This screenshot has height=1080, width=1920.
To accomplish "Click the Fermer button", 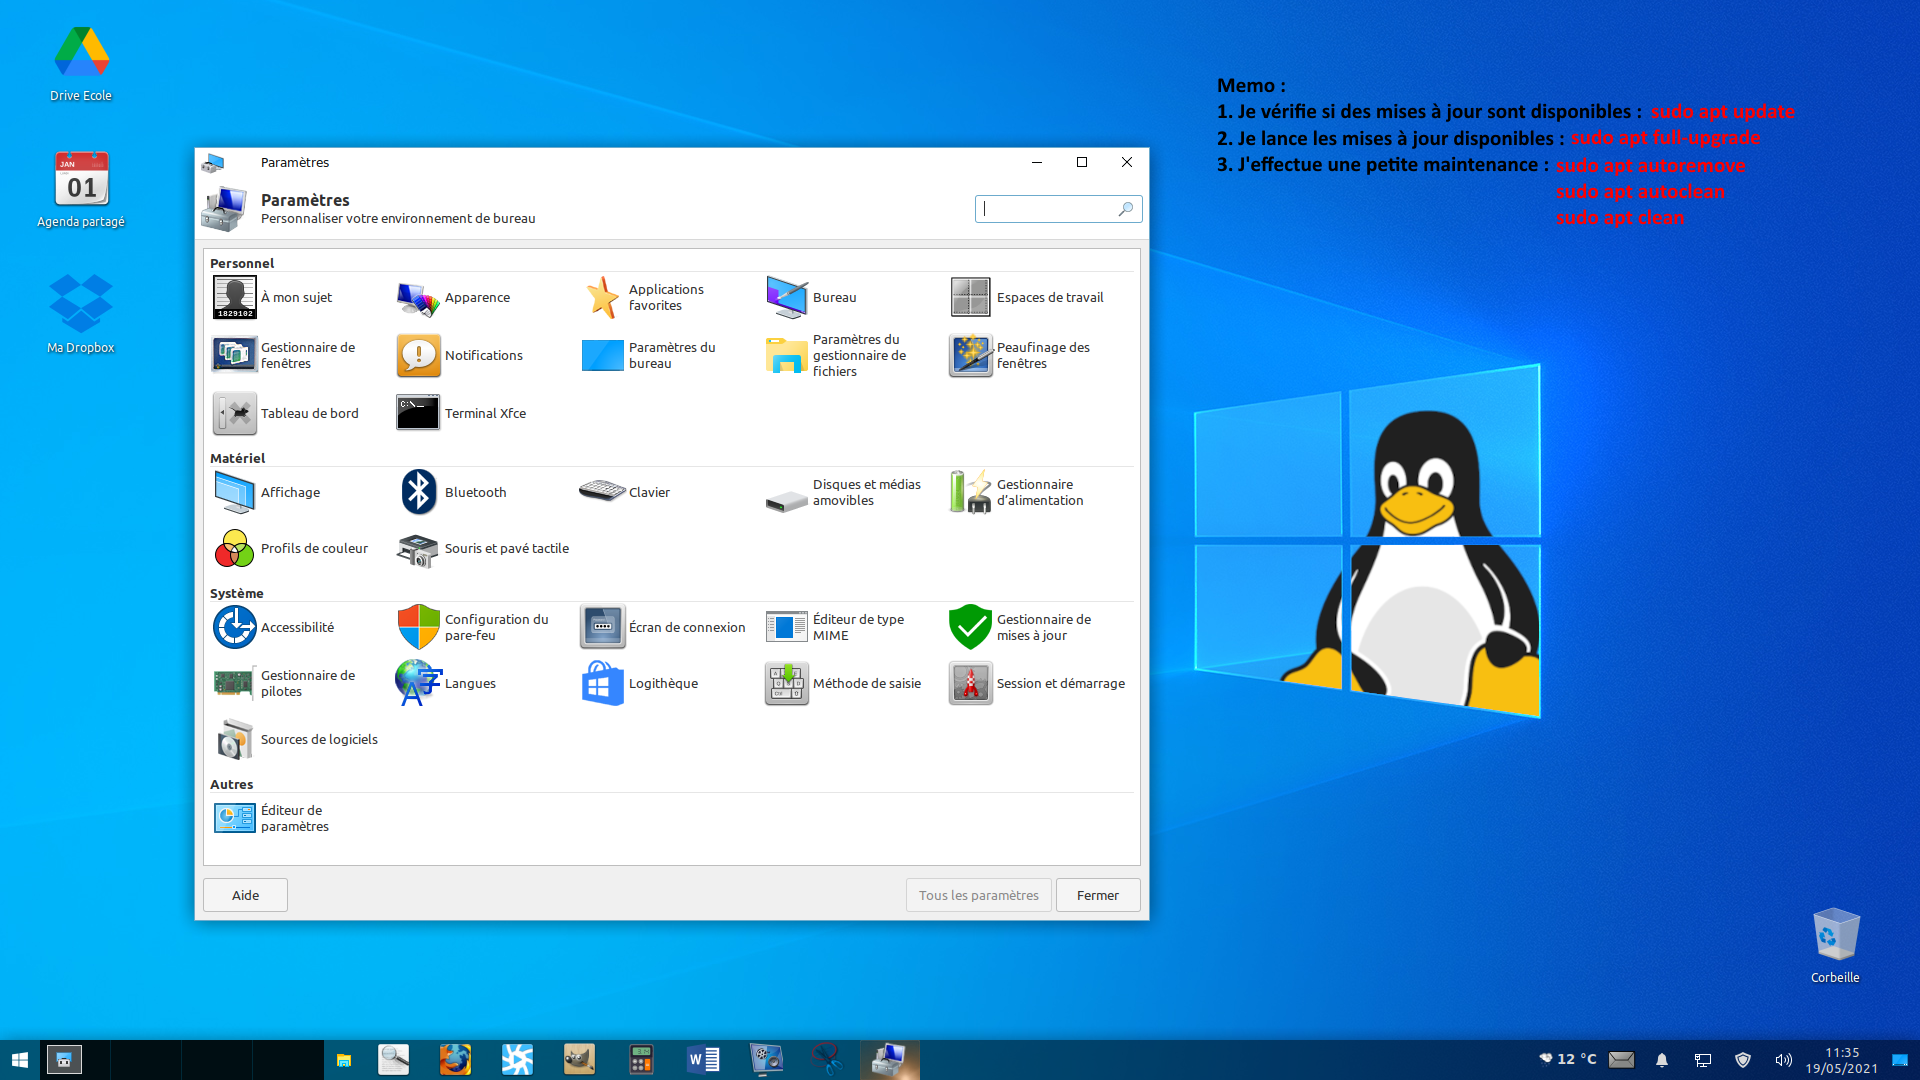I will coord(1098,895).
